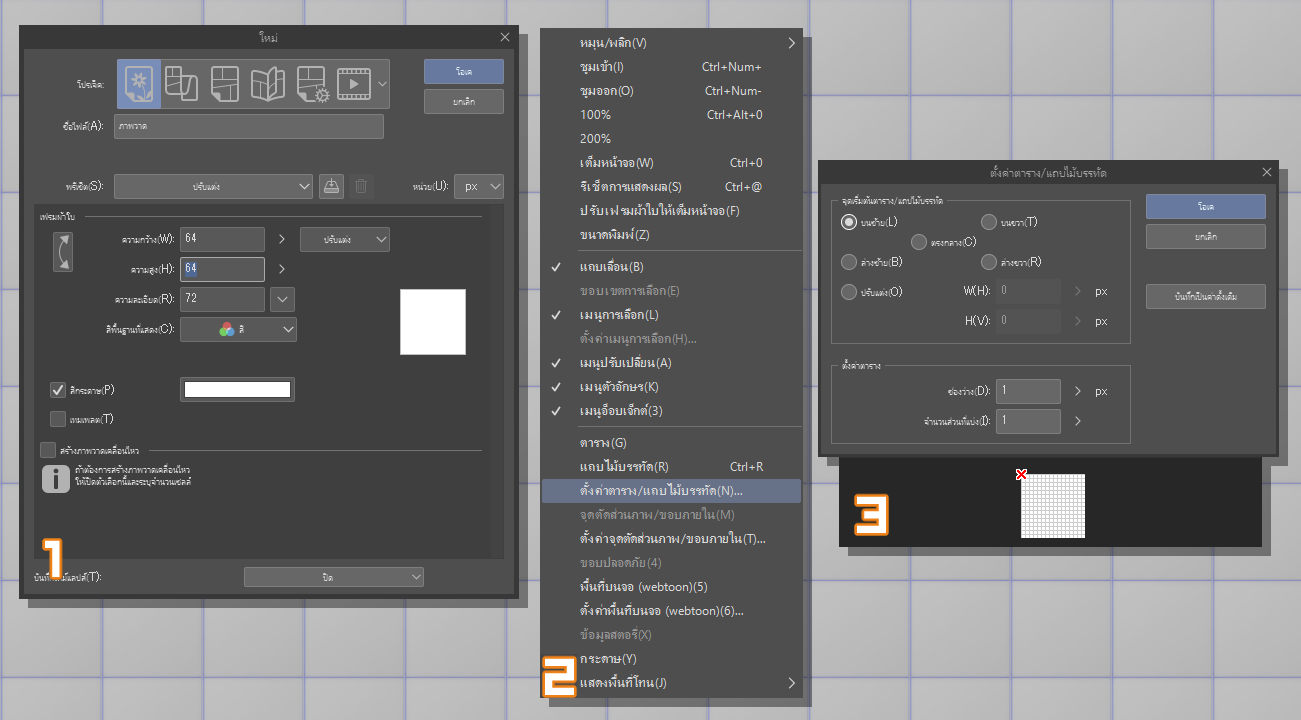Choose the Webtoon project type icon
Screen dimensions: 1301x720
click(181, 84)
